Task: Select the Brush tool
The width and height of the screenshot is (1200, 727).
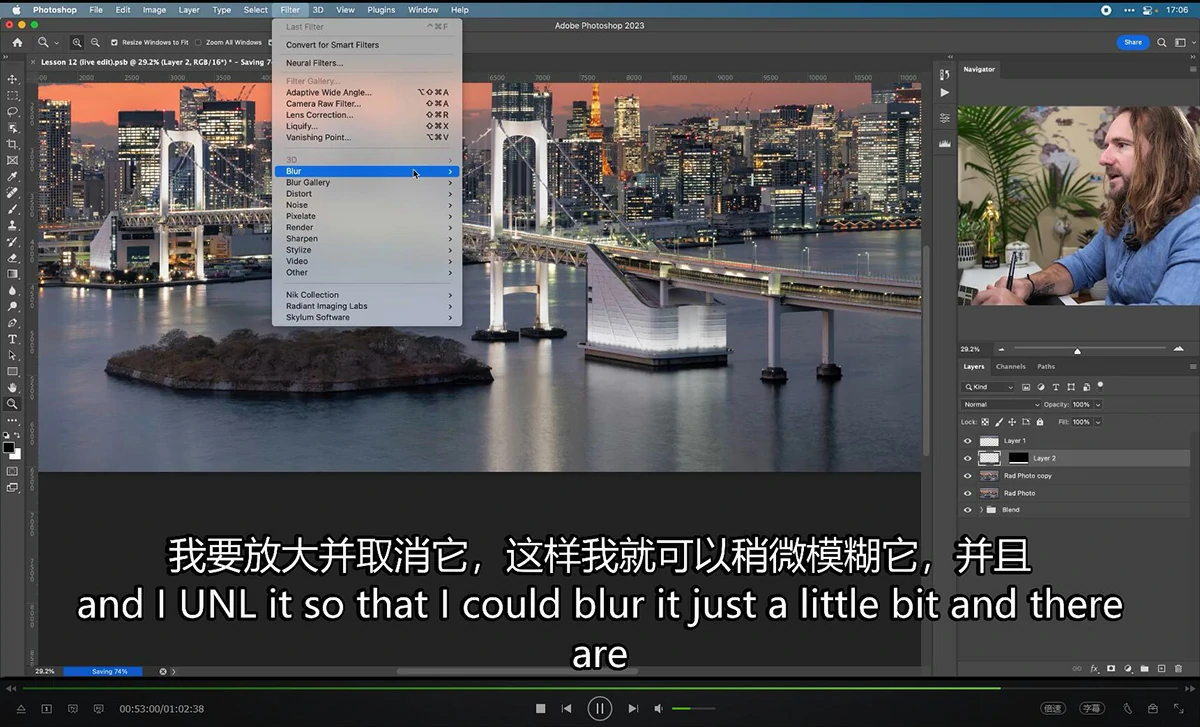Action: pos(12,209)
